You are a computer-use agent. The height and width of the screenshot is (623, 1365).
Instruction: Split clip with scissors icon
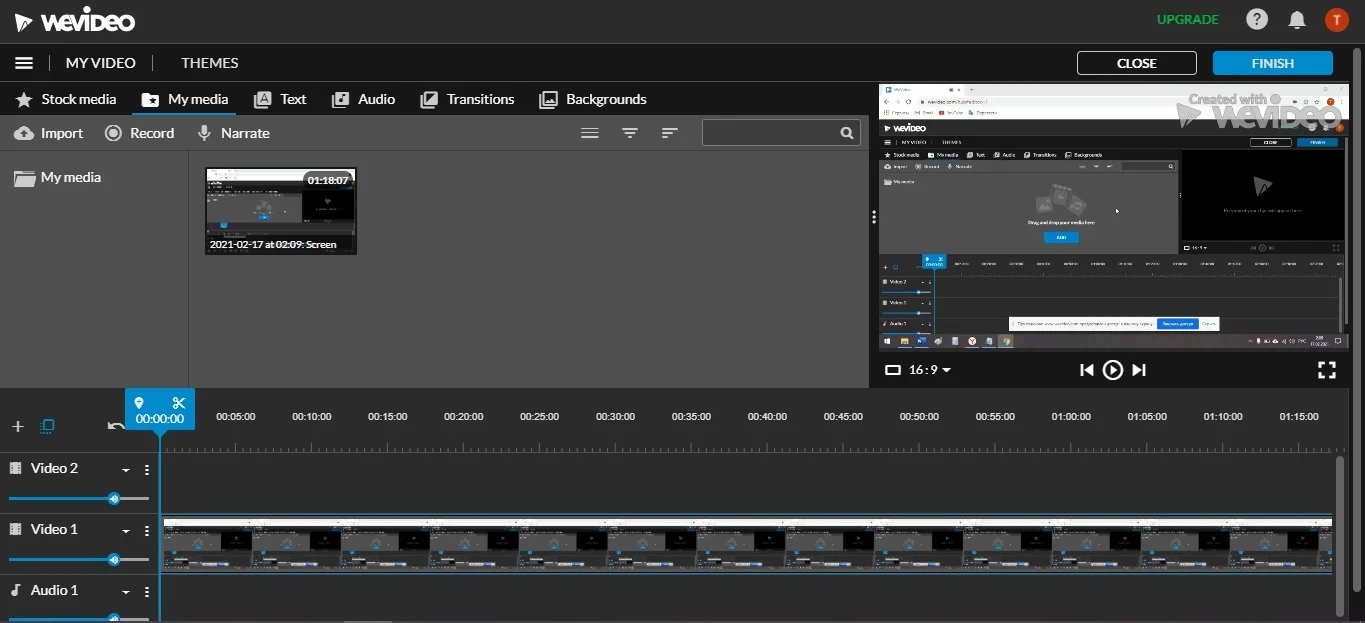coord(179,403)
